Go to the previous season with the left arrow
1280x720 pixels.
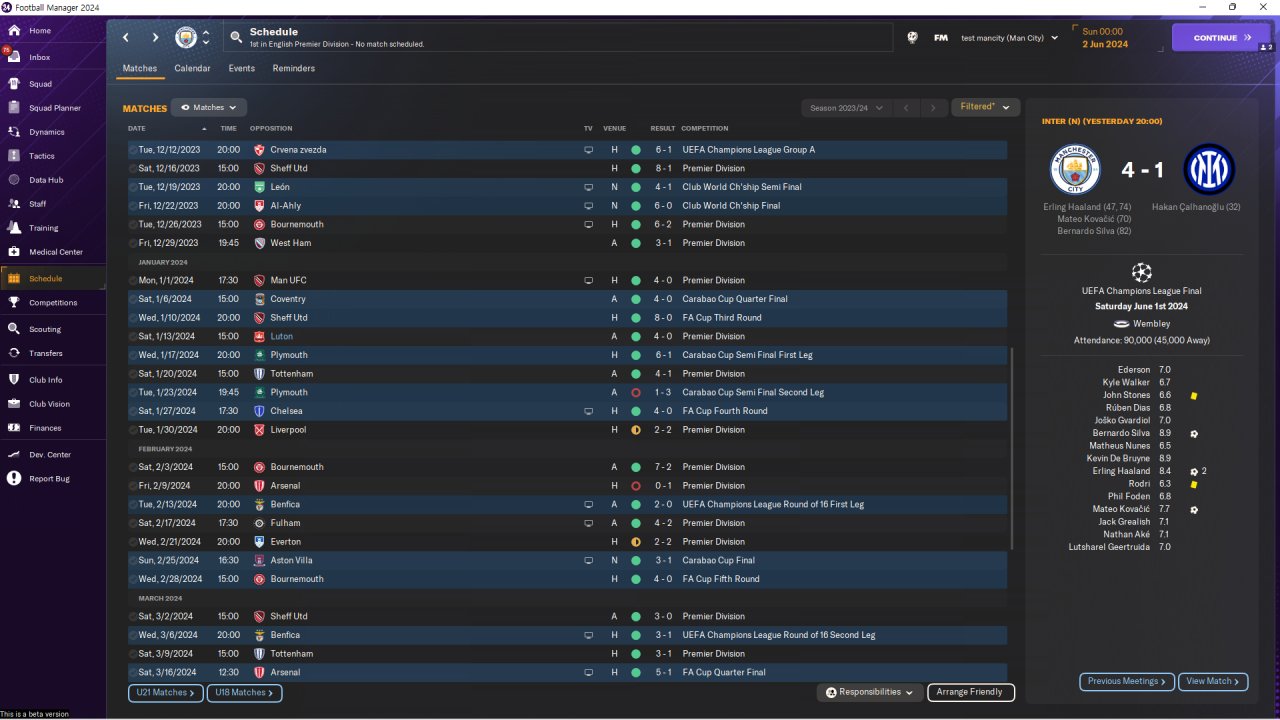905,108
